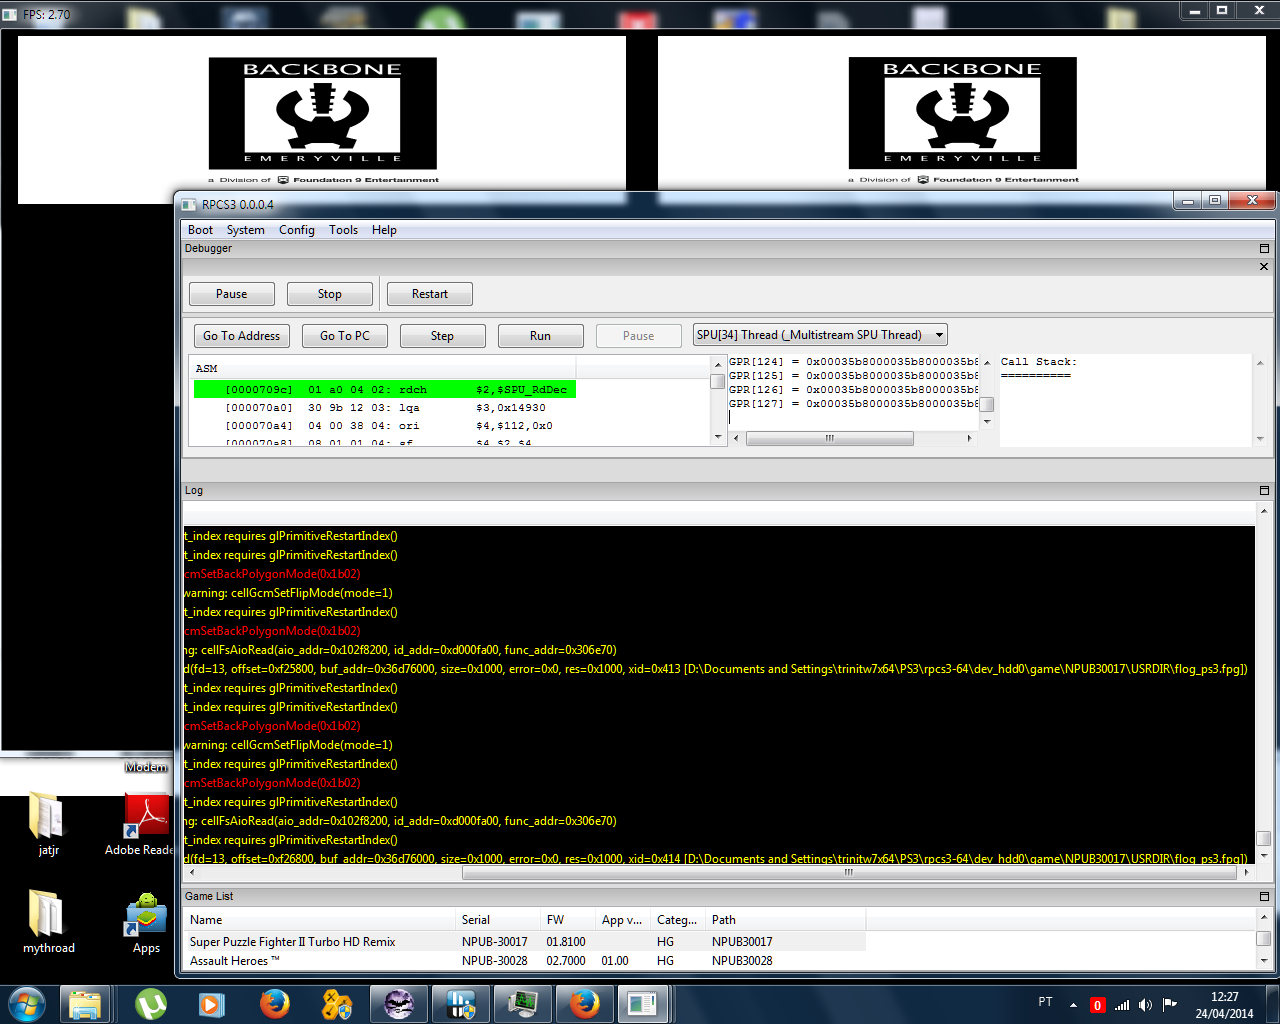Launch Windows Media Player from the taskbar
The image size is (1280, 1024).
[x=211, y=1003]
